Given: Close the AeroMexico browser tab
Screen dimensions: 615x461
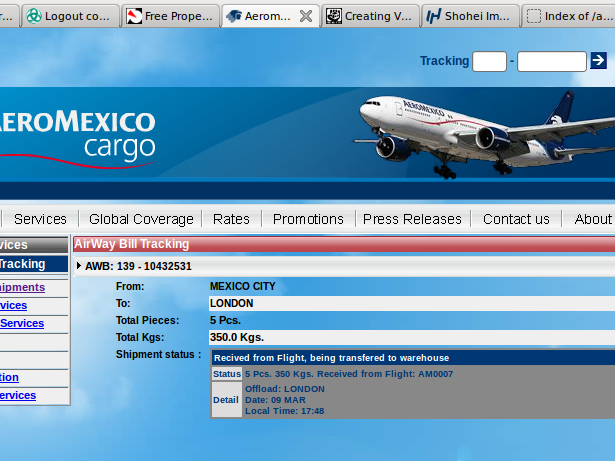Looking at the screenshot, I should tap(306, 16).
